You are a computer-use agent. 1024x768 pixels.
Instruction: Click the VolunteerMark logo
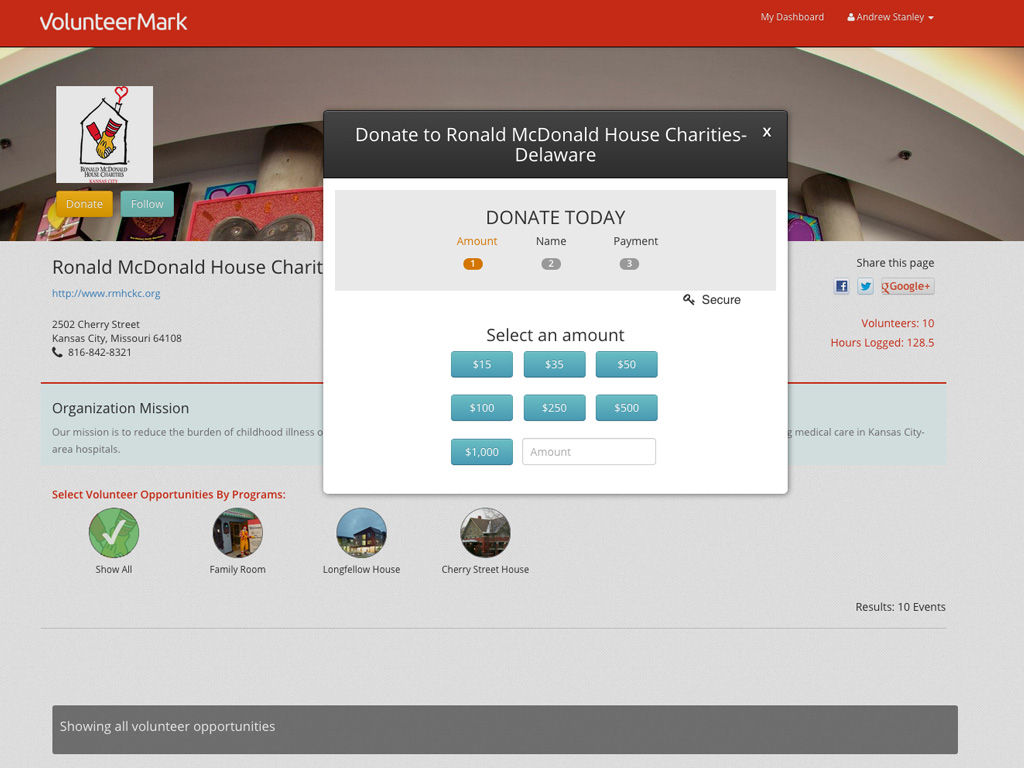(114, 22)
